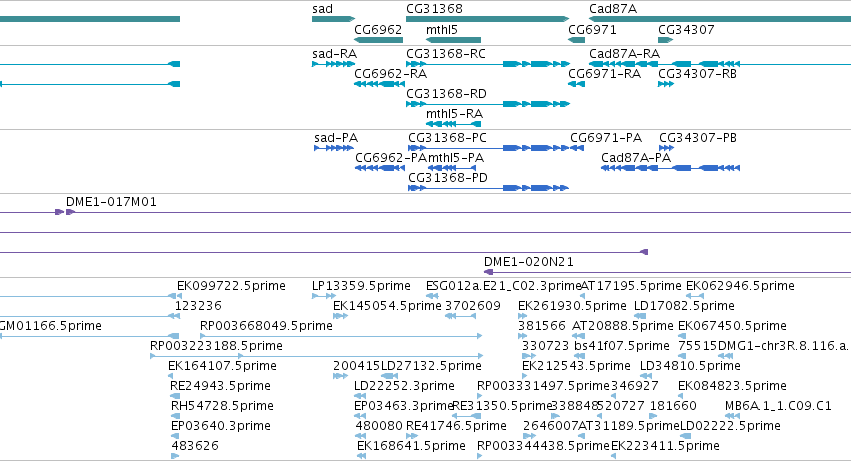Viewport: 851px width, 461px height.
Task: Select the sad gene feature
Action: 333,19
